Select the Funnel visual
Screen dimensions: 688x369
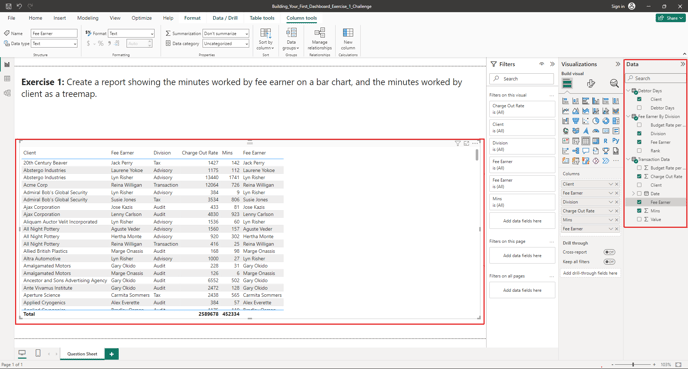576,121
